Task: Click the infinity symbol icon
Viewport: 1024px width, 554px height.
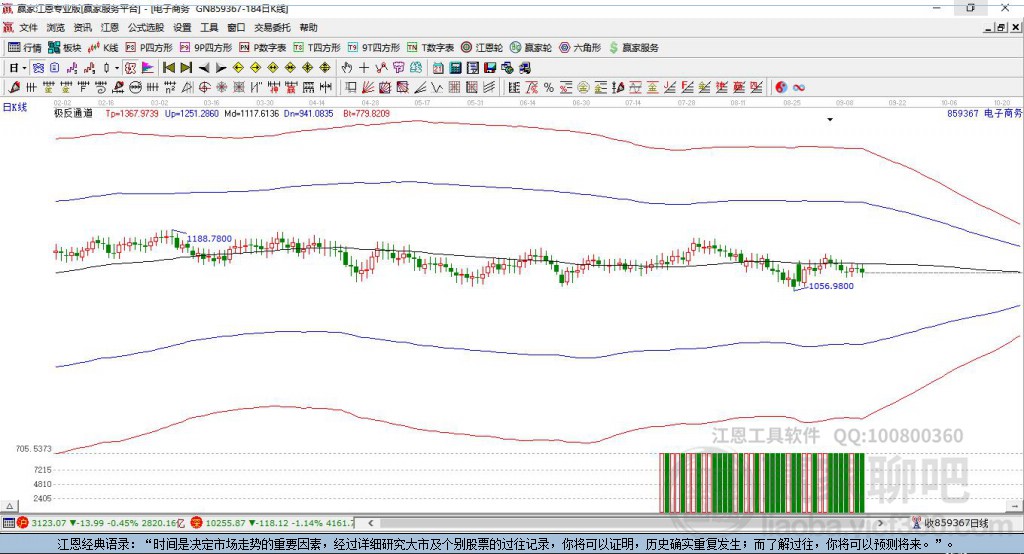Action: coord(799,87)
